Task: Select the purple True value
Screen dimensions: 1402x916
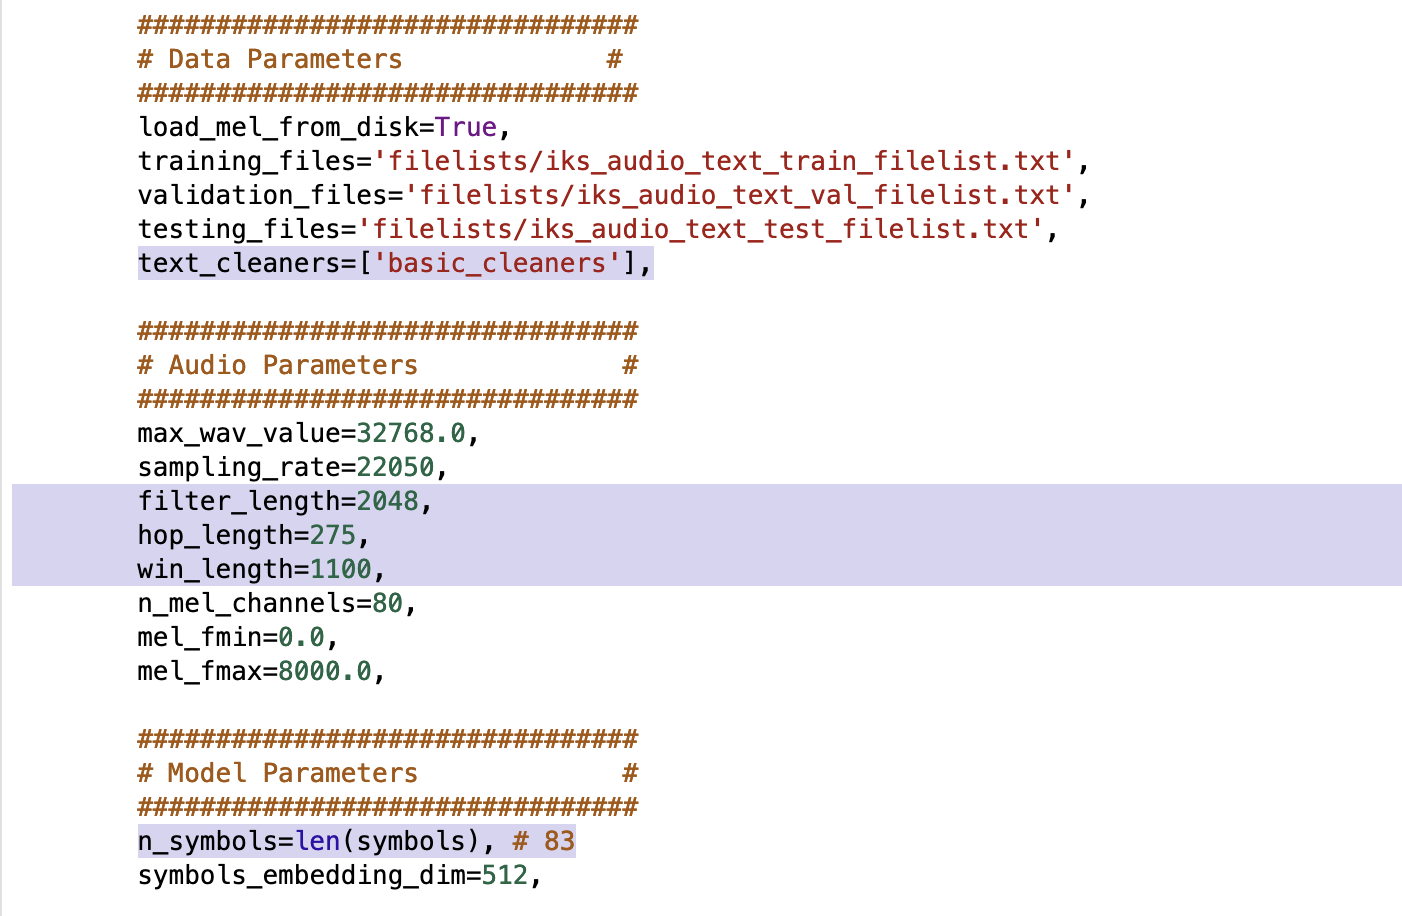Action: tap(465, 127)
